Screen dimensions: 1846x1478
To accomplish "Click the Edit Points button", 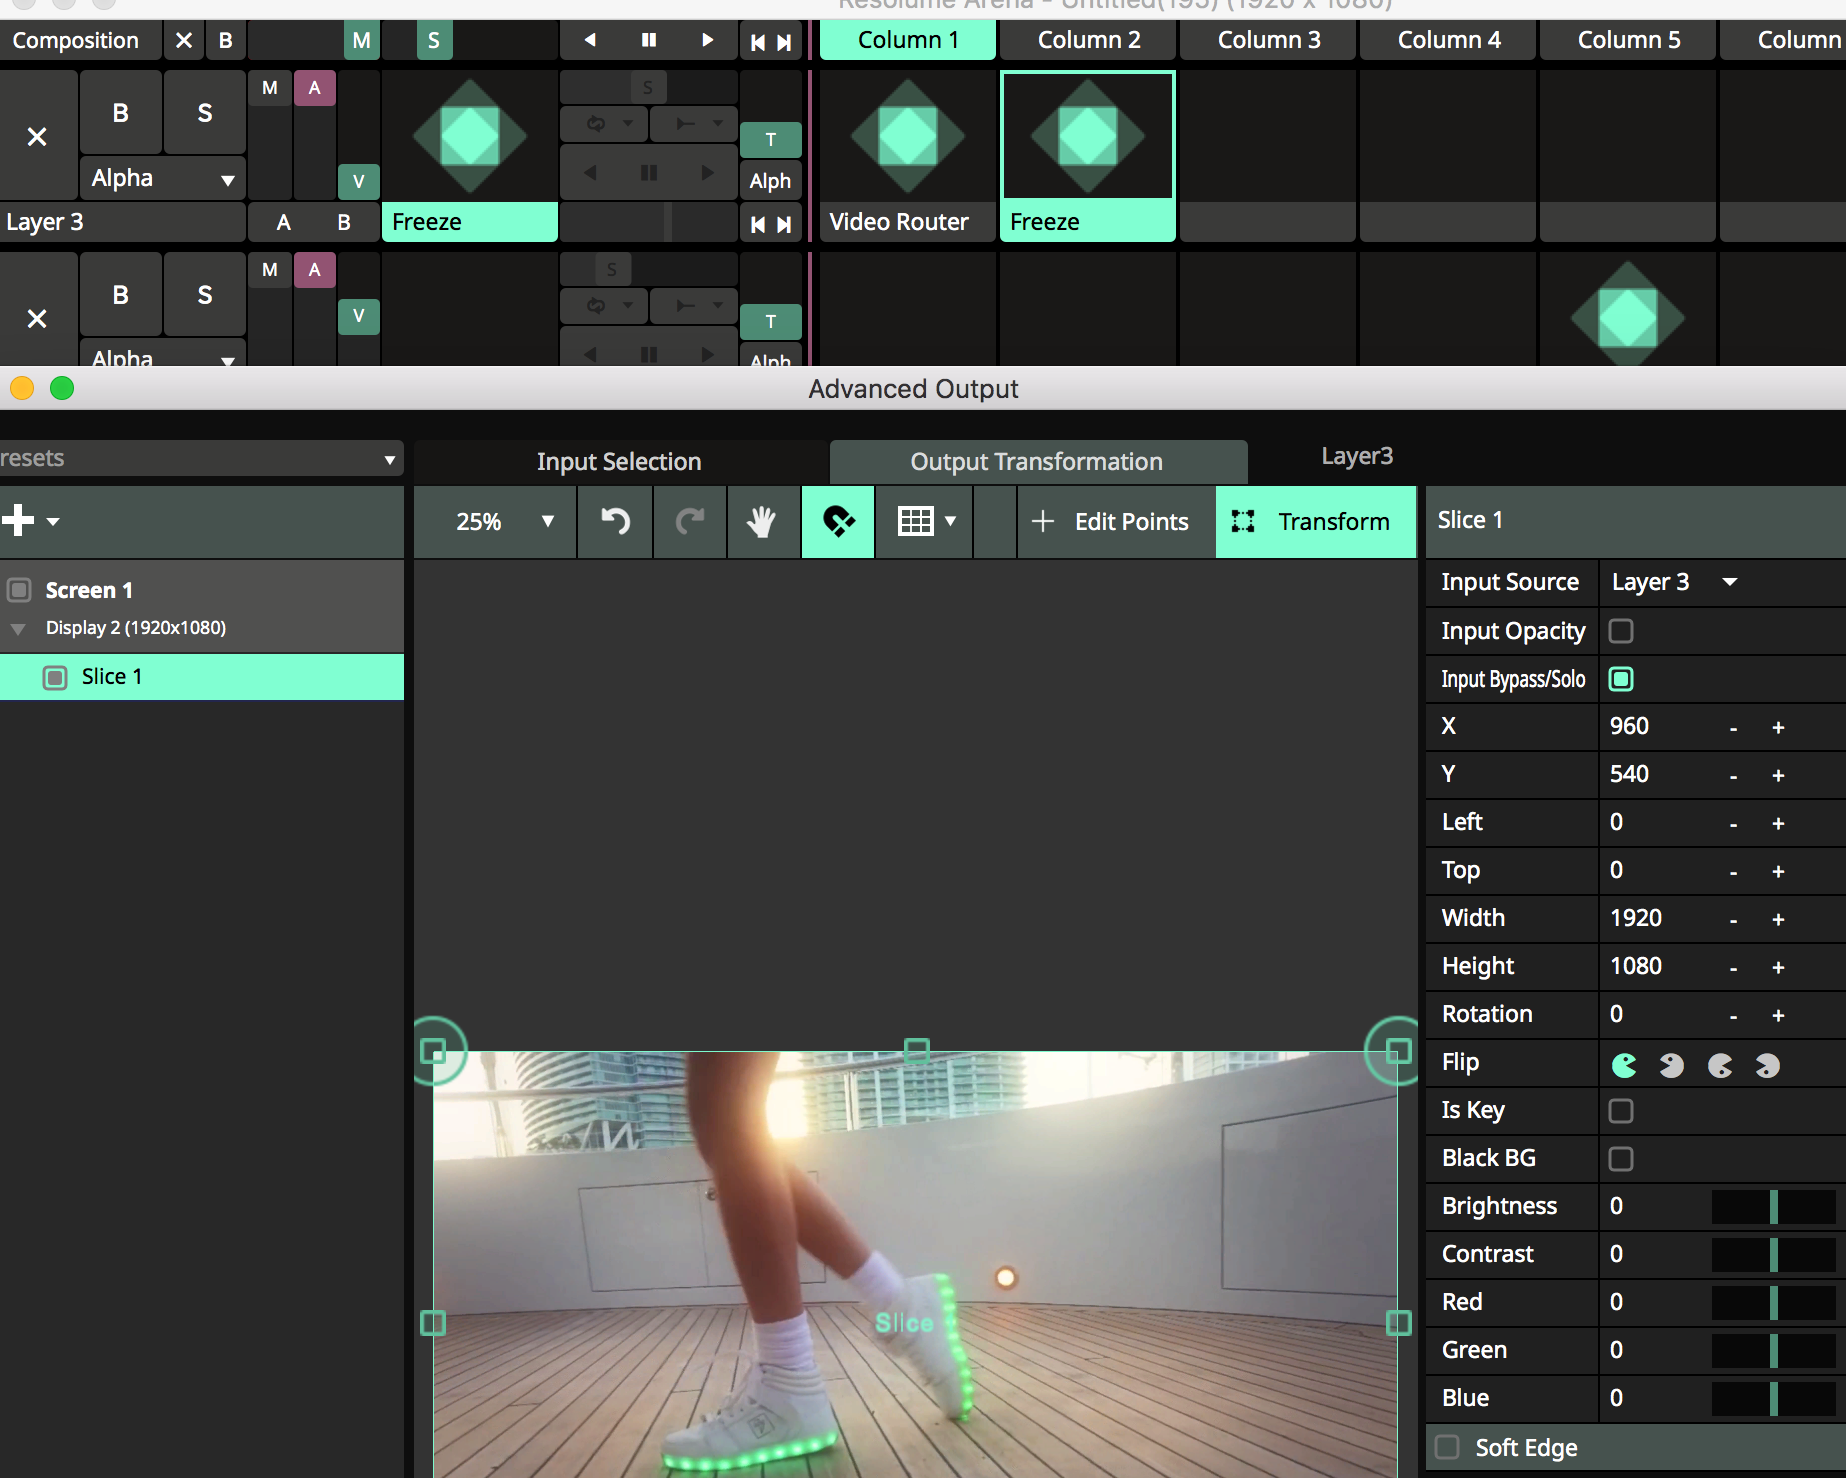I will tap(1112, 521).
